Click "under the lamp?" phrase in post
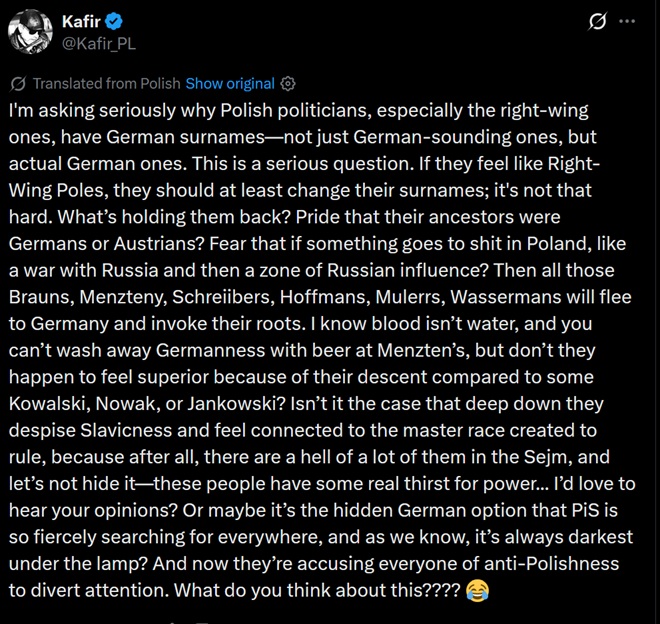Viewport: 660px width, 624px height. [78, 563]
